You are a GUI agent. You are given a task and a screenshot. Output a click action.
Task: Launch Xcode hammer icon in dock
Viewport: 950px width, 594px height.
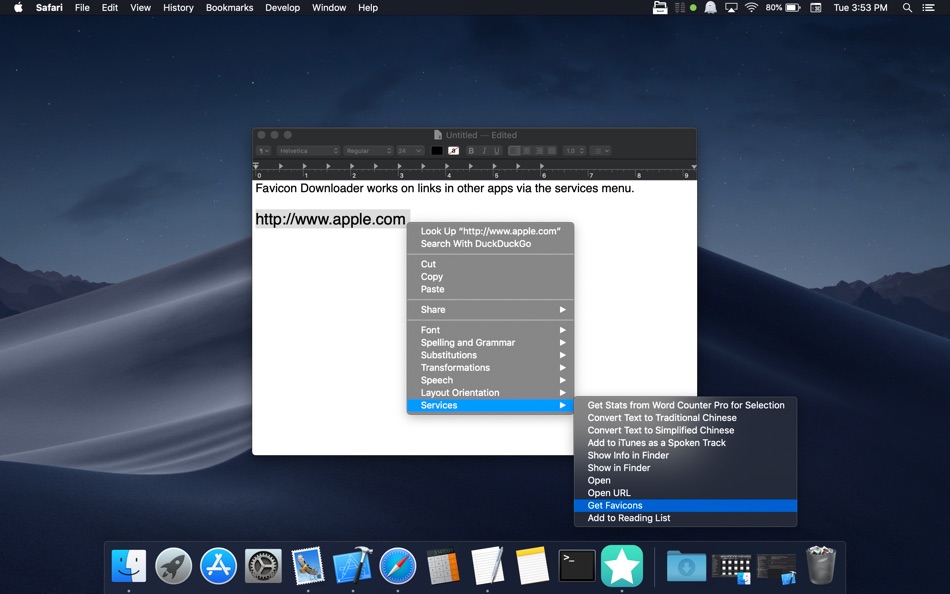[x=353, y=564]
